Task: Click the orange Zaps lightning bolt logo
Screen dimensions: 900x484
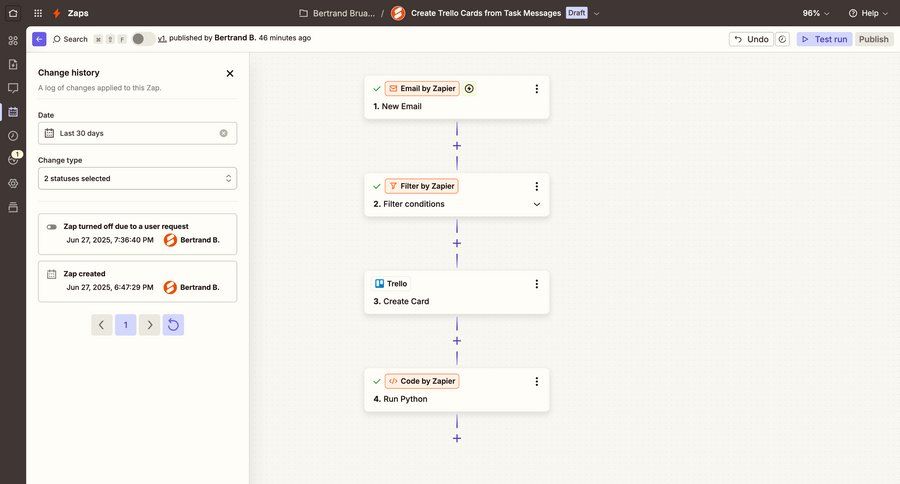Action: coord(57,13)
